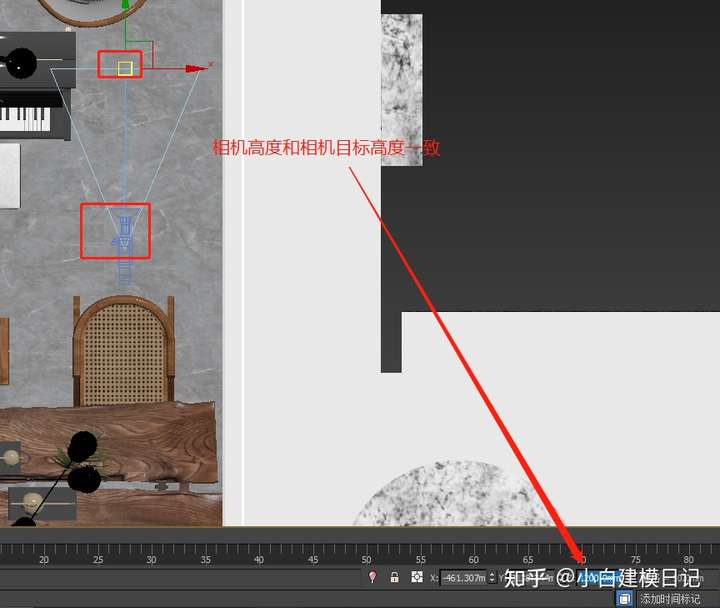
Task: Click frame 35 on the timeline
Action: click(x=206, y=559)
